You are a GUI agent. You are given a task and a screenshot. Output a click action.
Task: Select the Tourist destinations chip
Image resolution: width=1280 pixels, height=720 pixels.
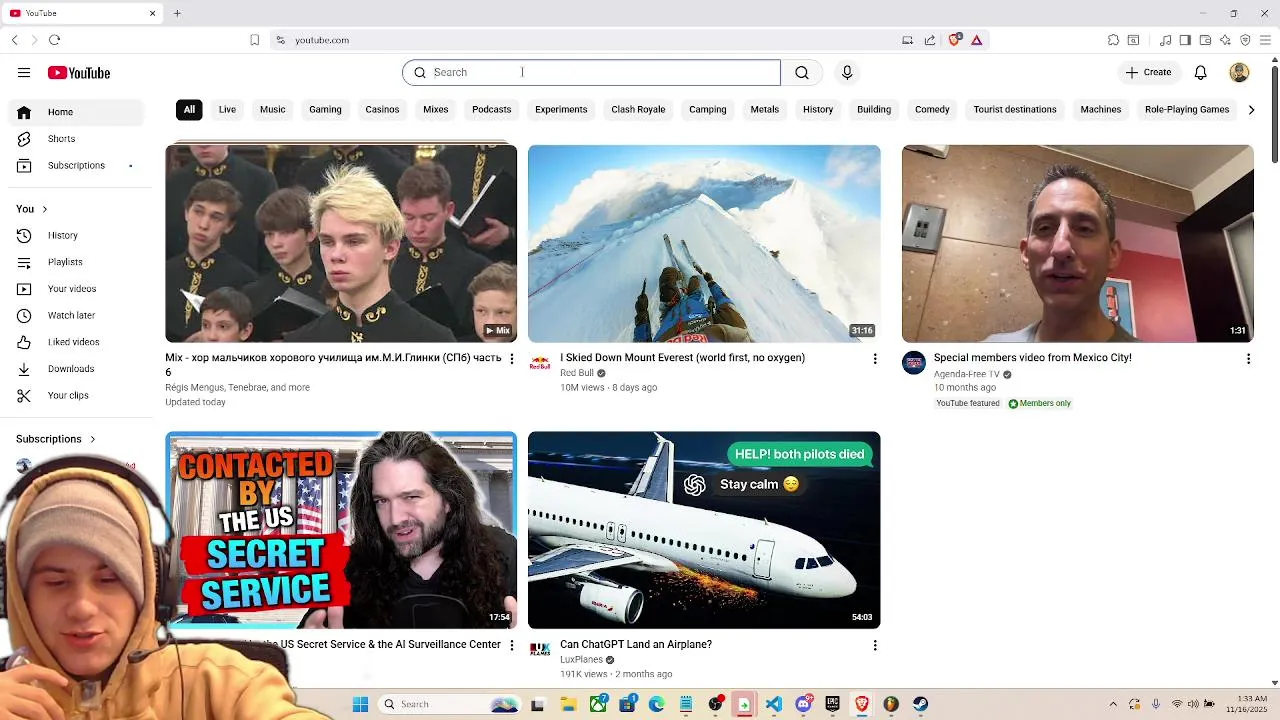[1015, 110]
